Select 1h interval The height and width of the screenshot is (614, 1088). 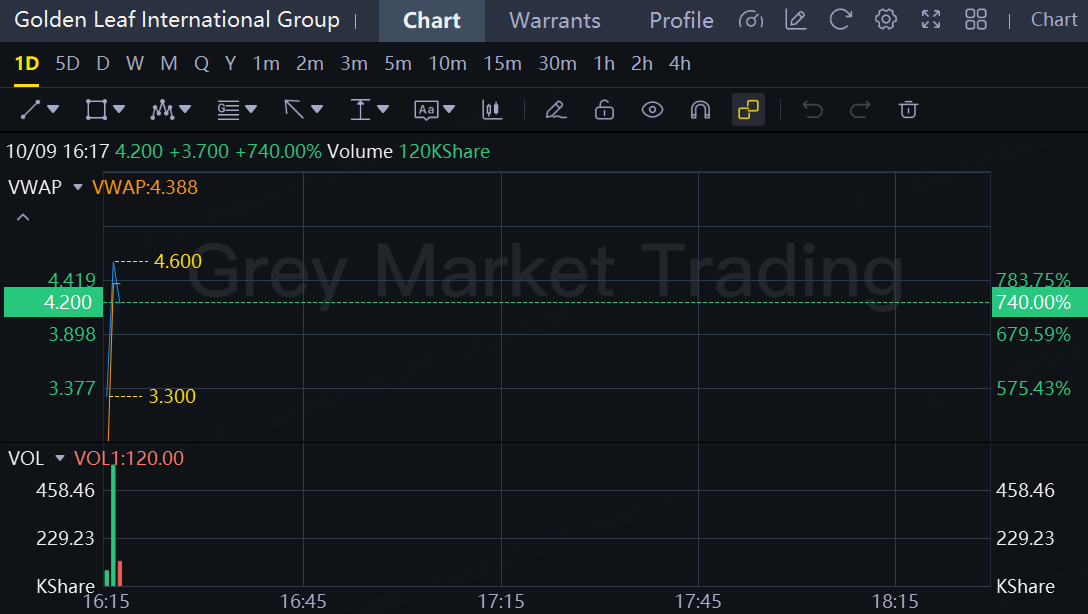[604, 64]
